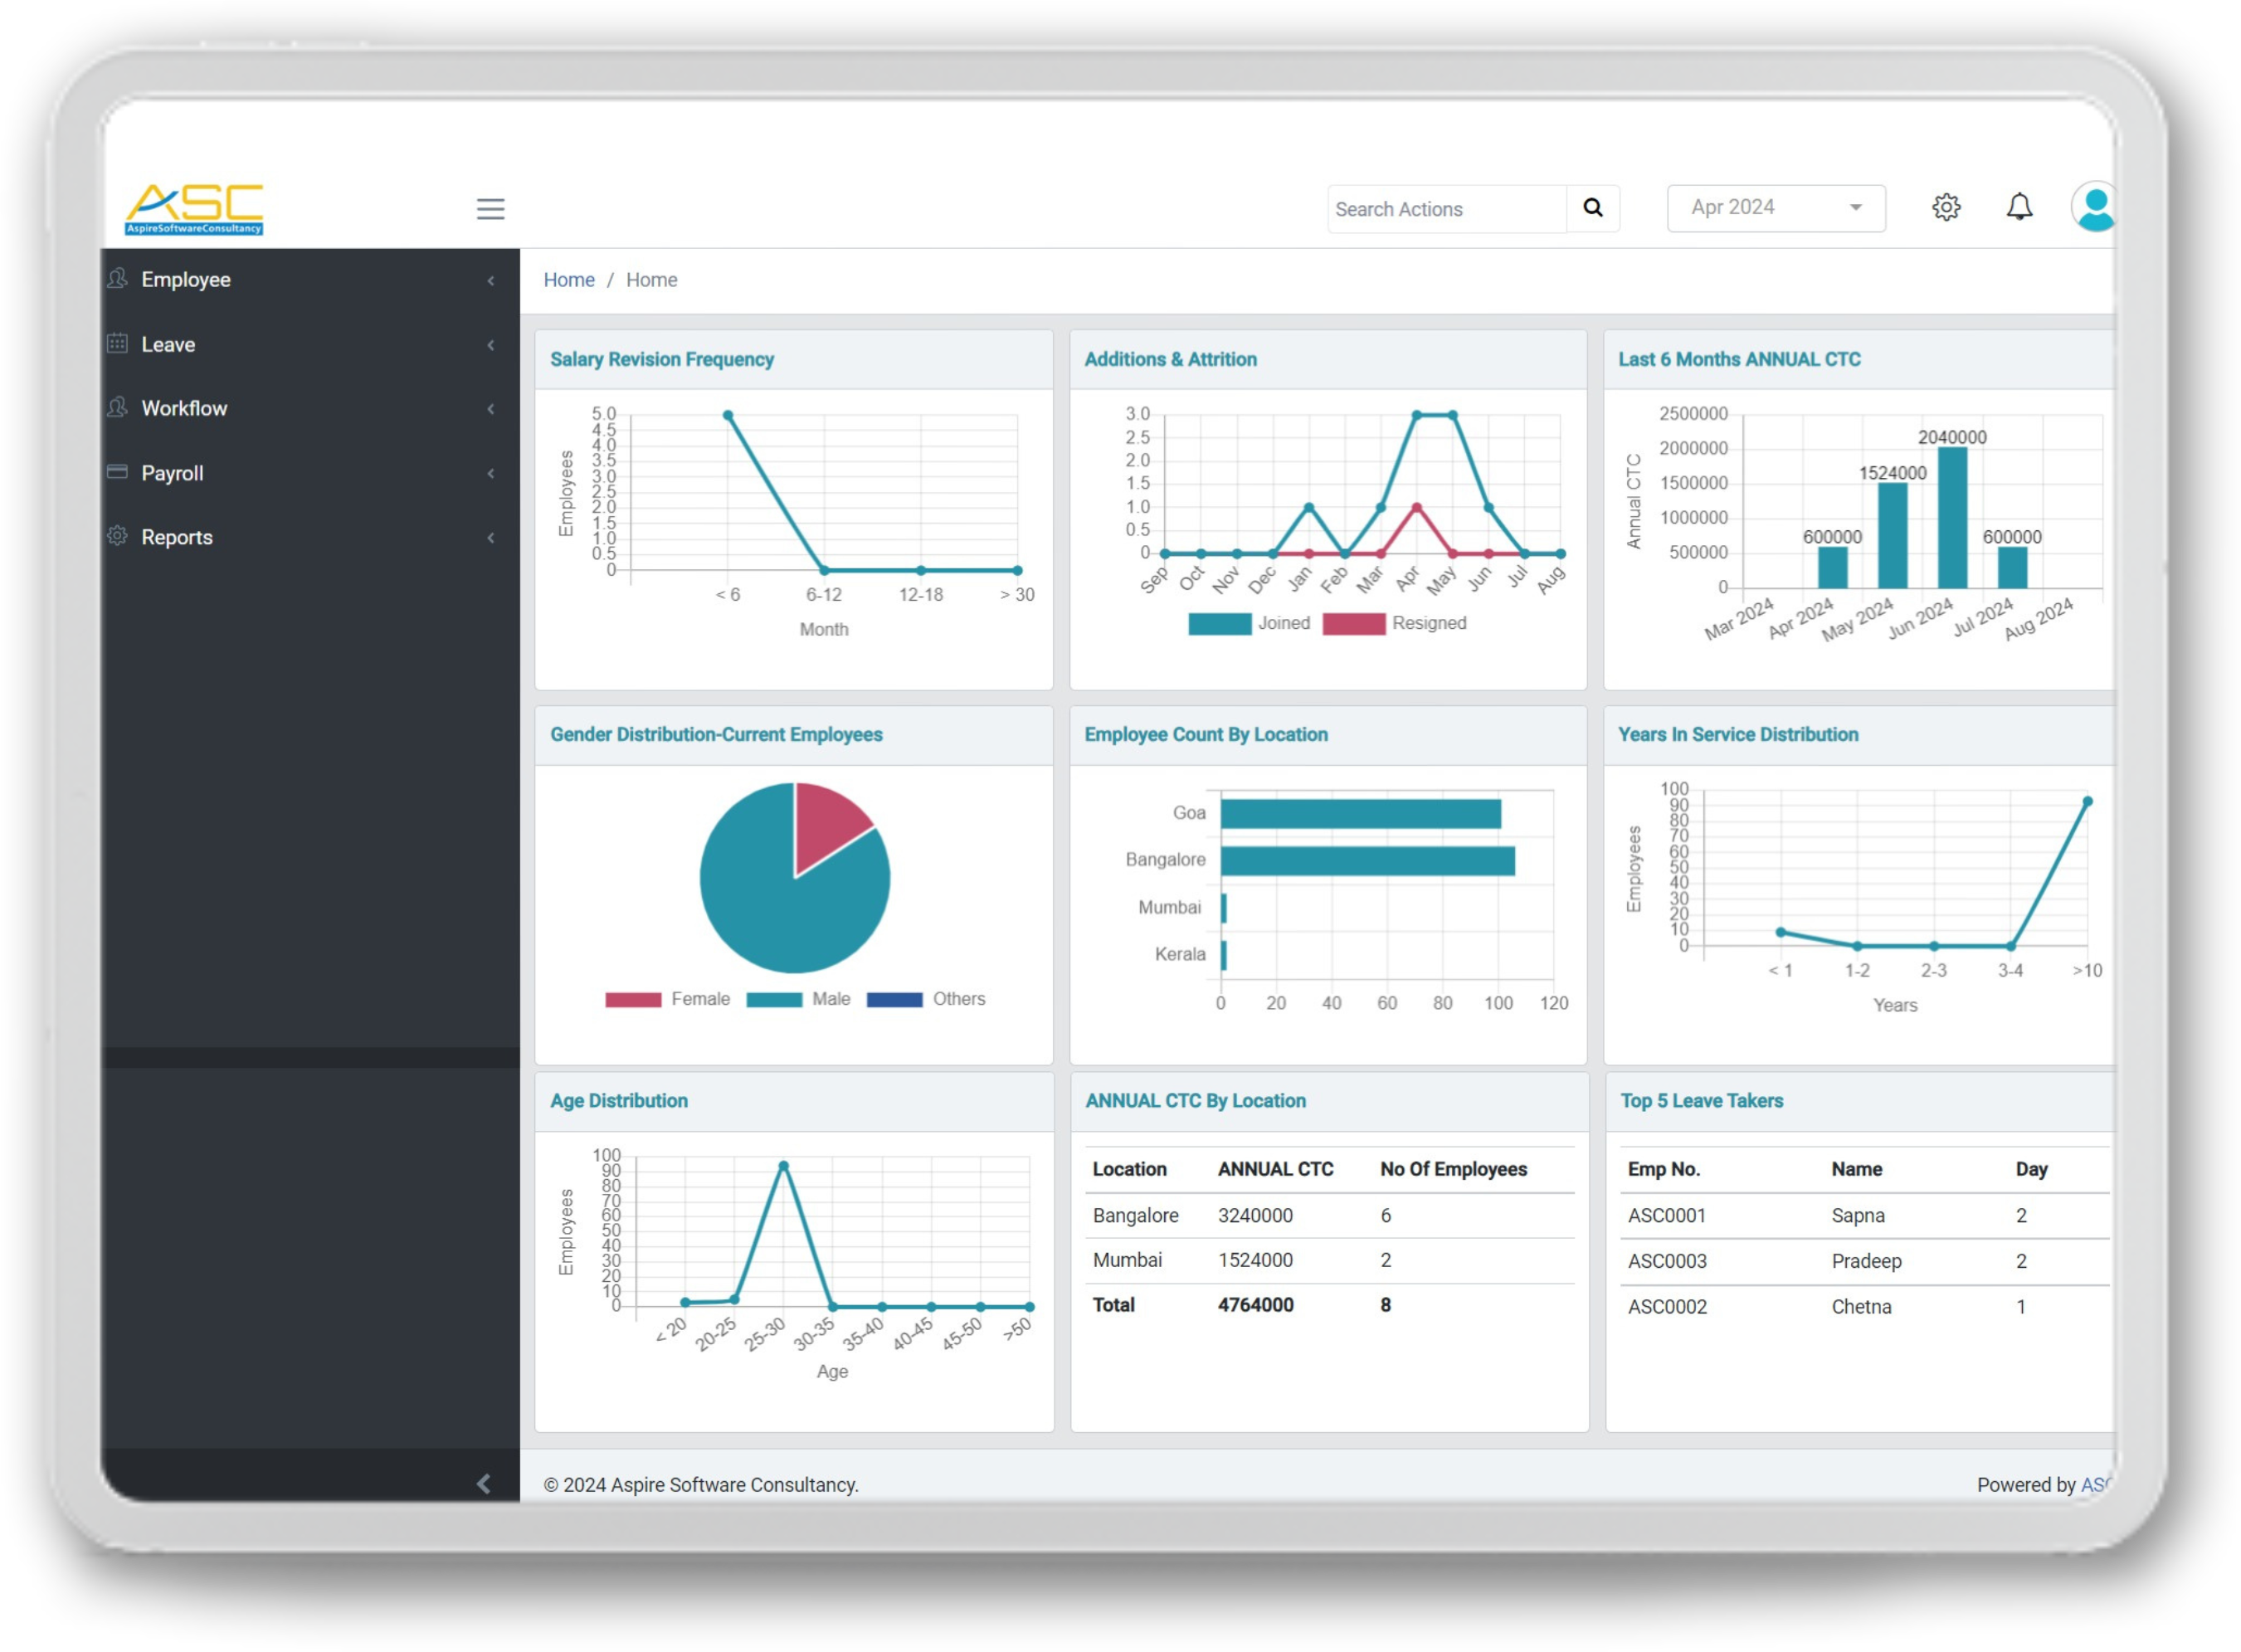This screenshot has width=2241, height=1652.
Task: Open the user profile avatar
Action: click(x=2093, y=207)
